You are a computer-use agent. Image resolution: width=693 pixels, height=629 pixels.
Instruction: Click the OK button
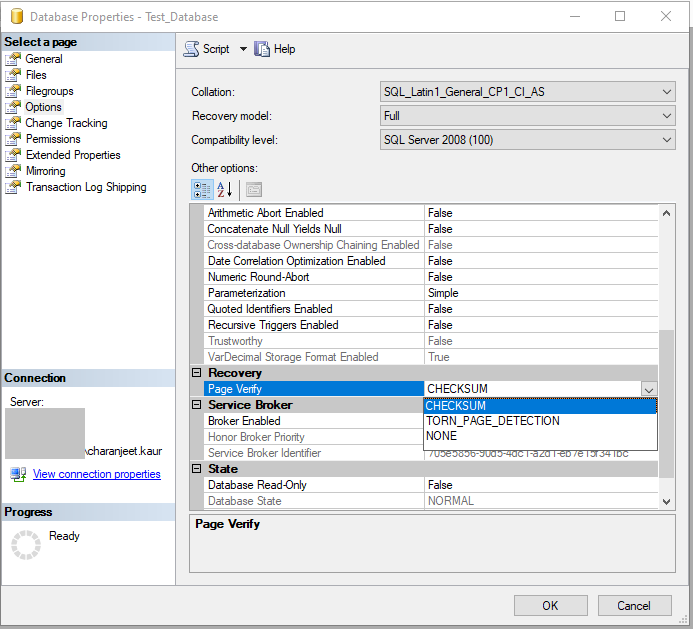(550, 606)
